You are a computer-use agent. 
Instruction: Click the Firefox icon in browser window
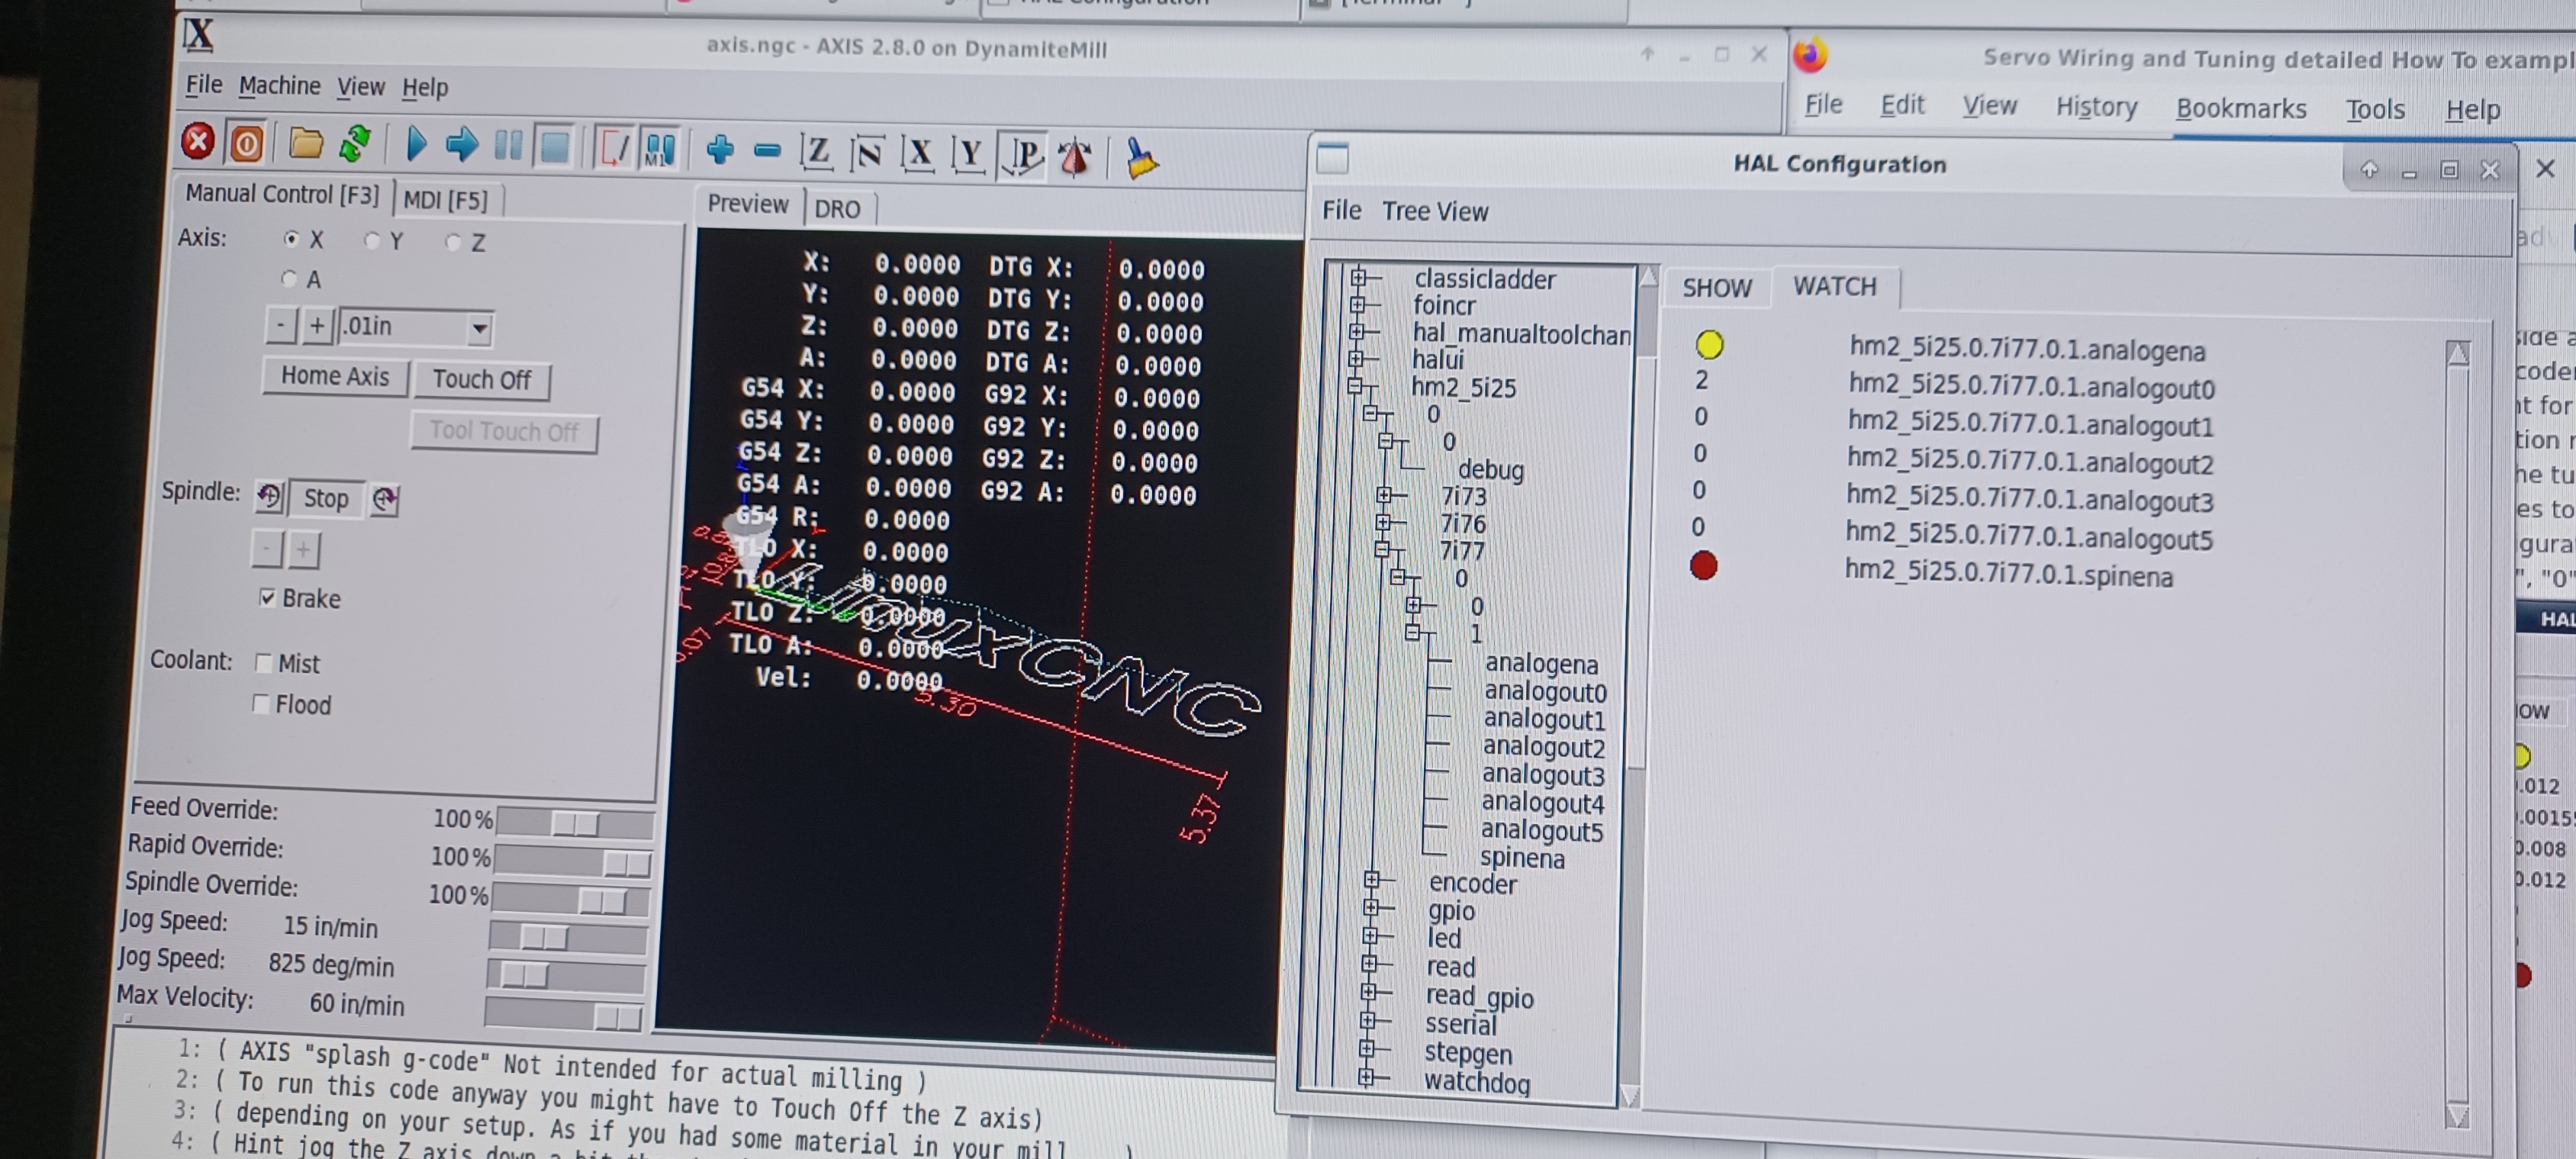1810,55
